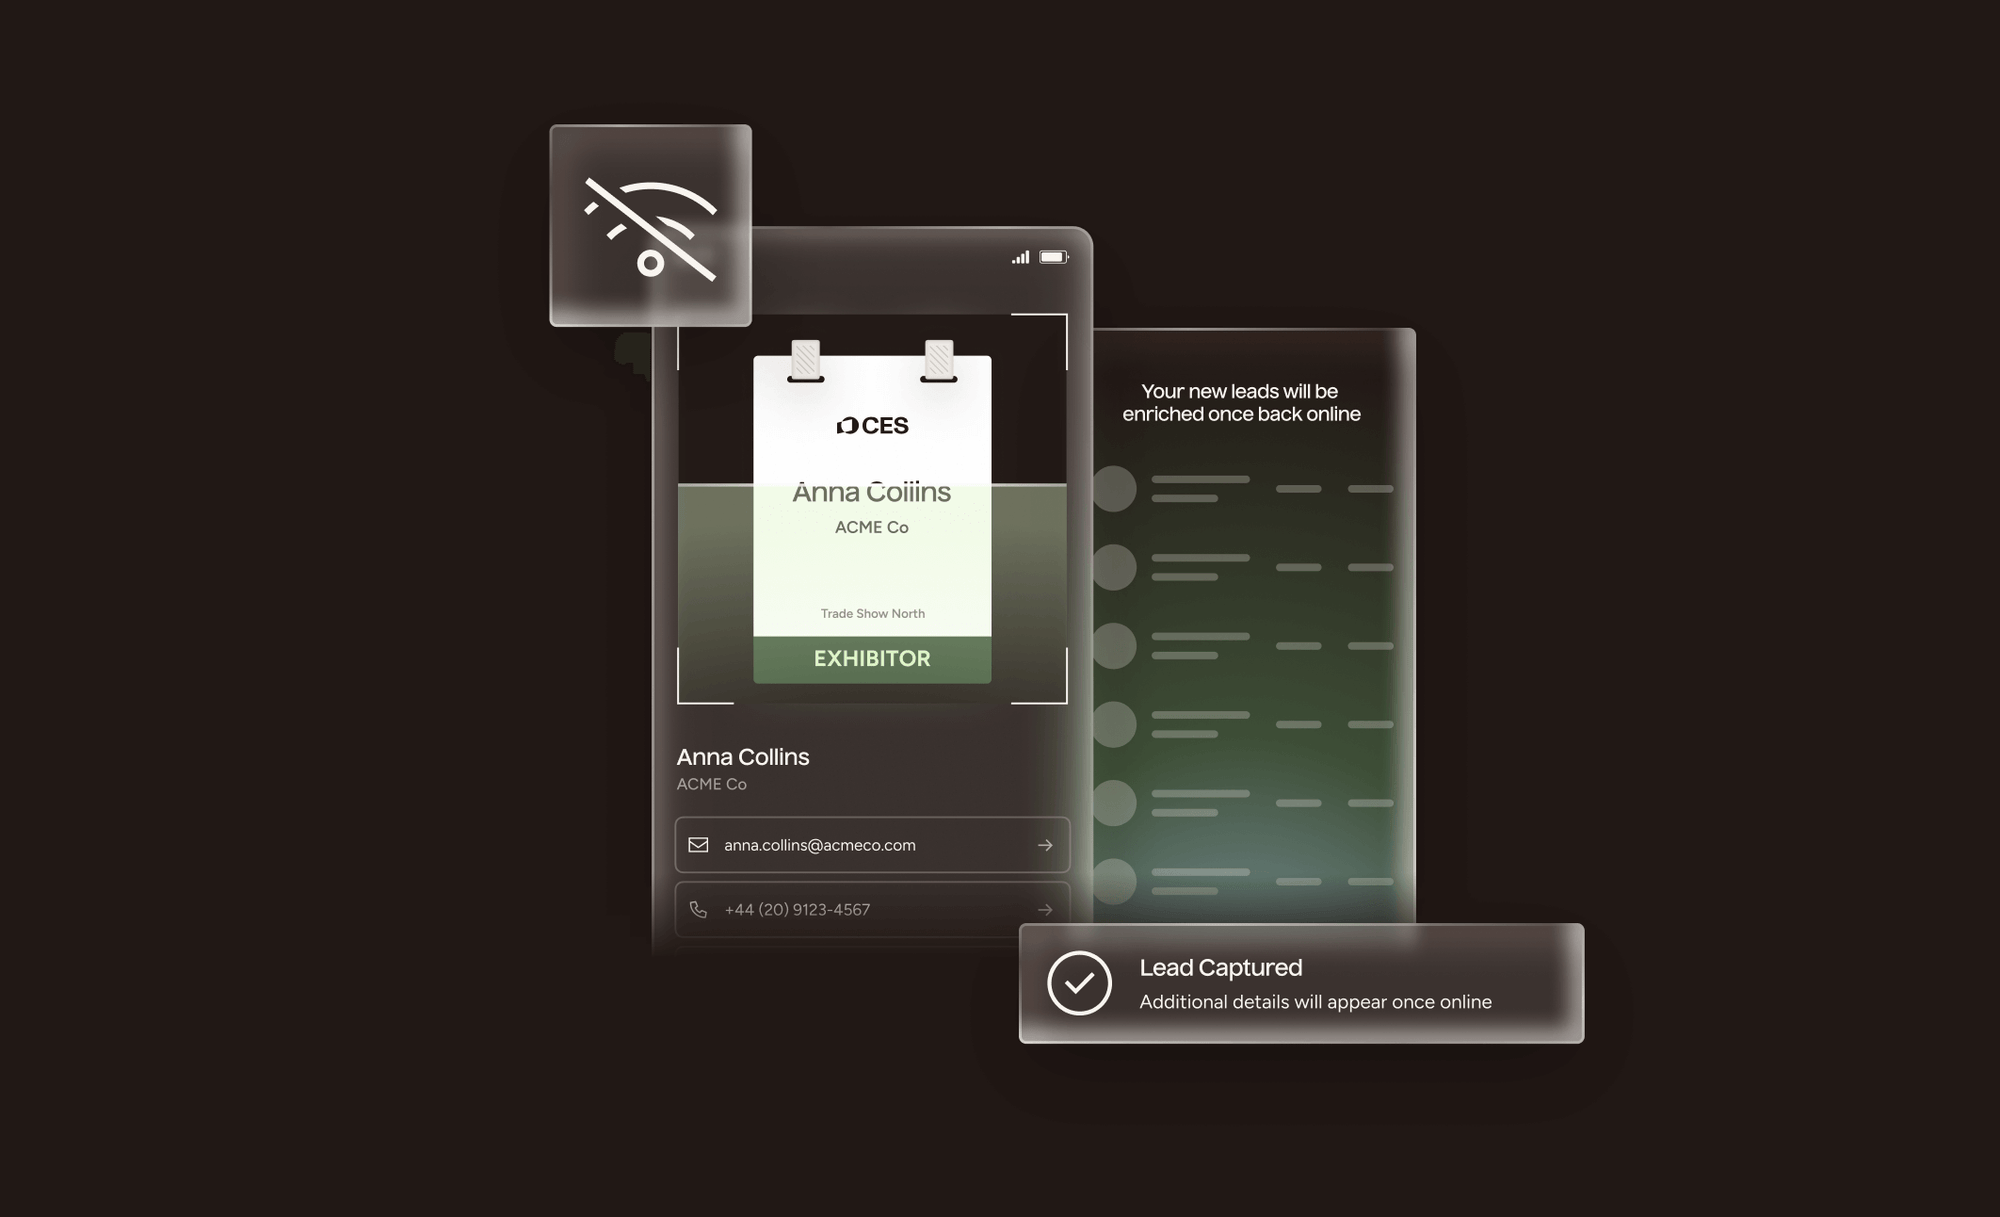The width and height of the screenshot is (2000, 1217).
Task: Click the circled checkmark in notification
Action: point(1079,983)
